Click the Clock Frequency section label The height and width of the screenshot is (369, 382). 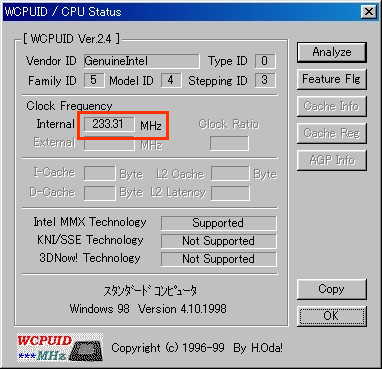pyautogui.click(x=69, y=106)
